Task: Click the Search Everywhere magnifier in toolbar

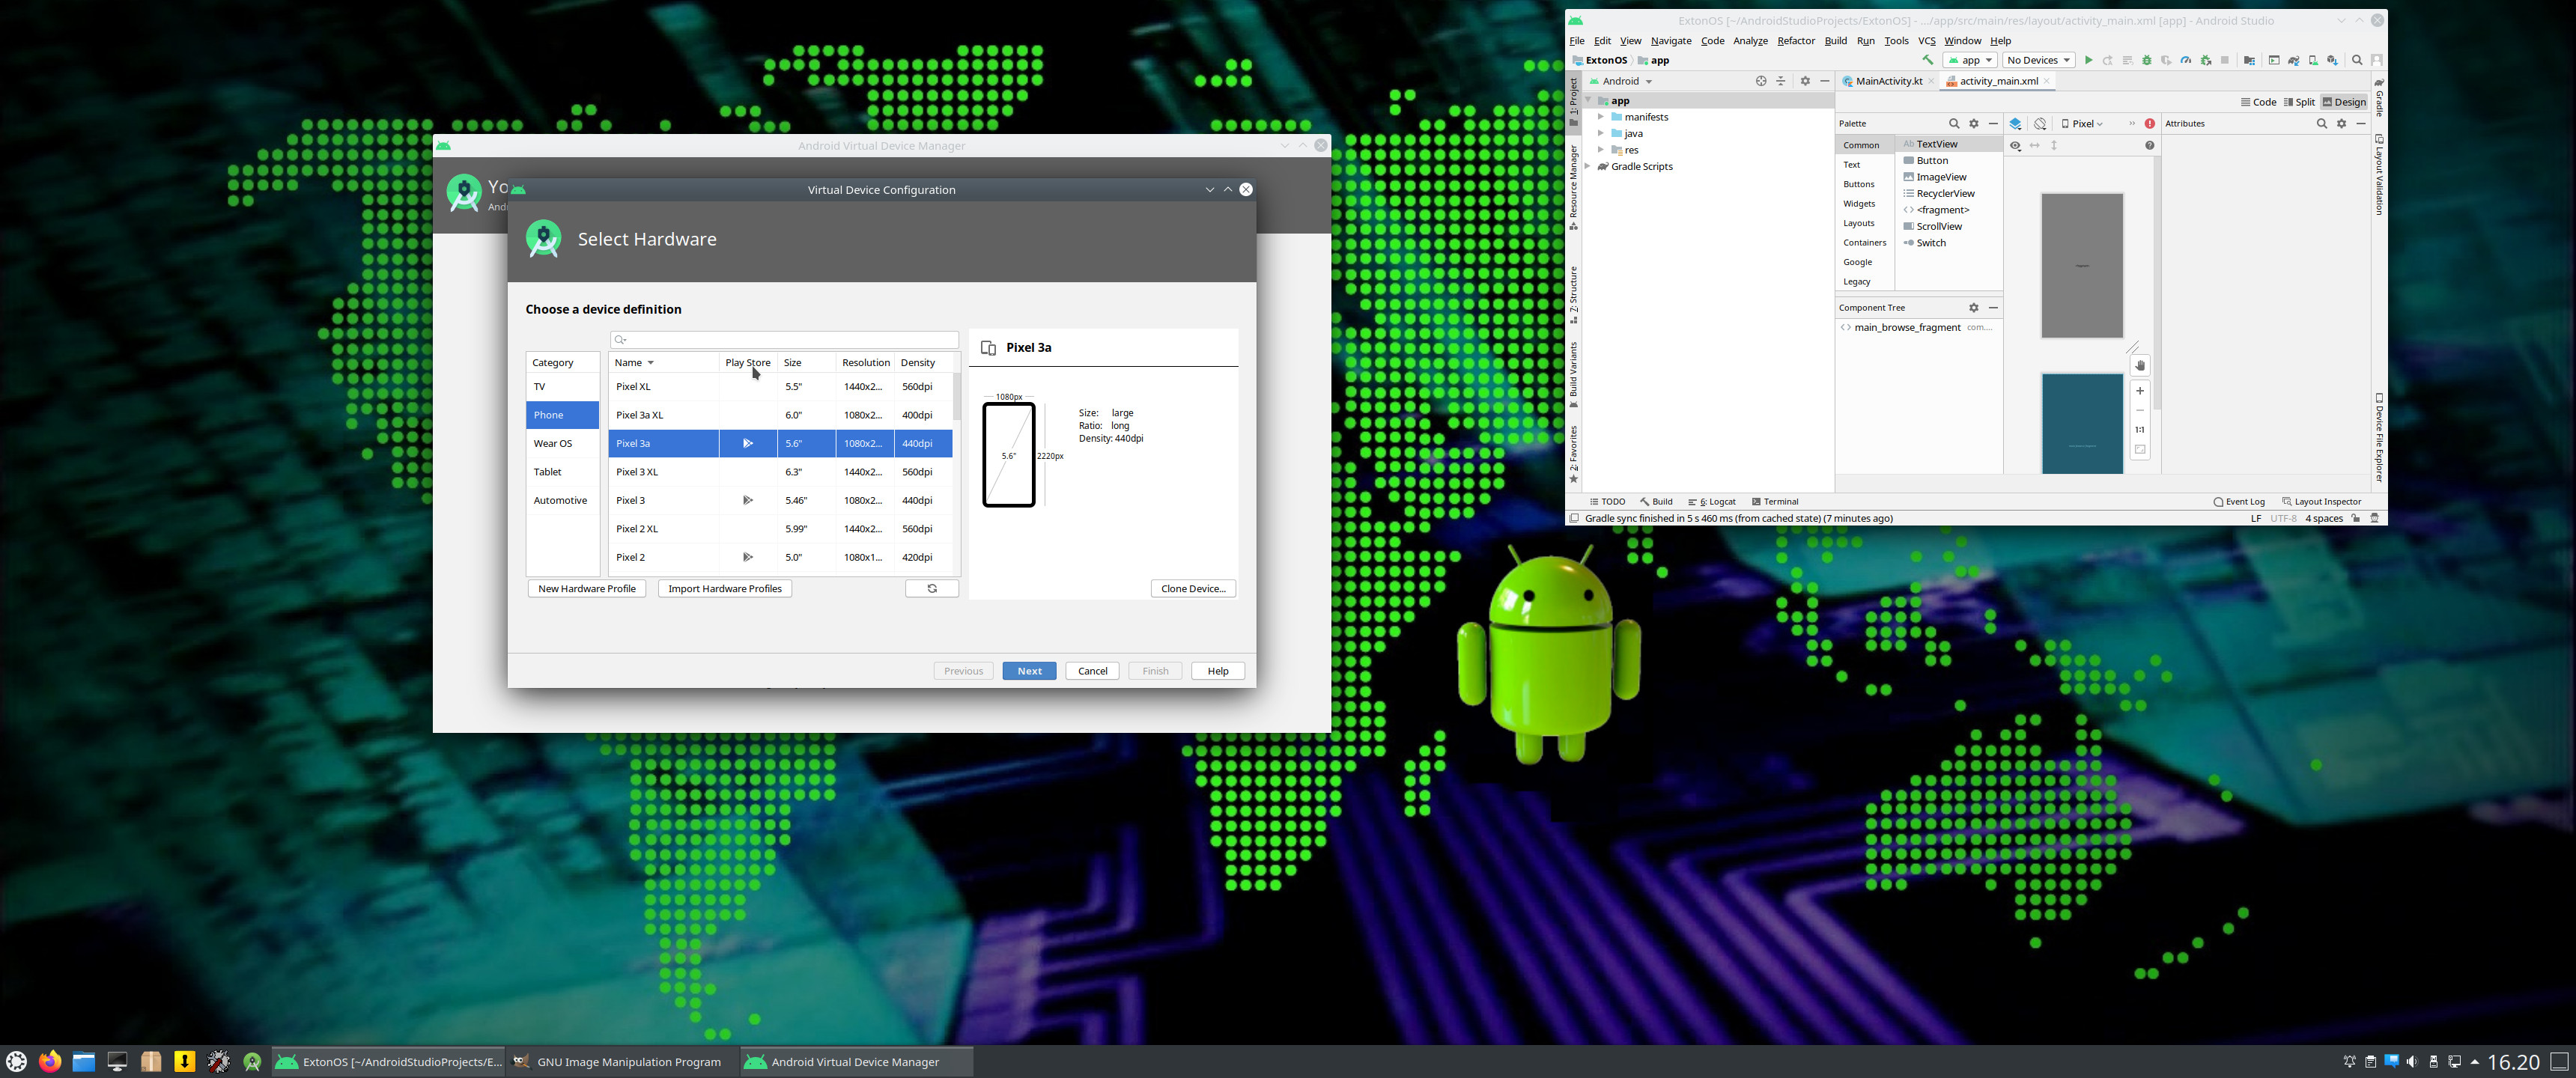Action: 2357,60
